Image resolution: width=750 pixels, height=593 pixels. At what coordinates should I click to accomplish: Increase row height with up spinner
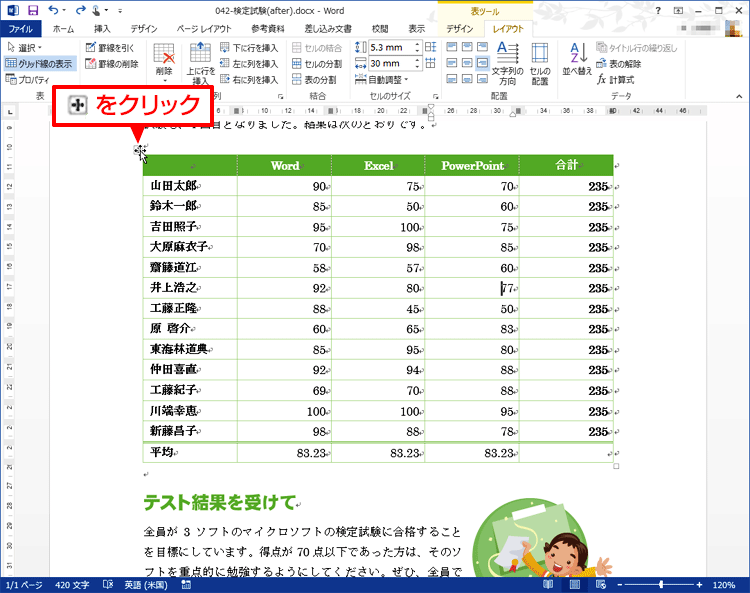click(418, 44)
